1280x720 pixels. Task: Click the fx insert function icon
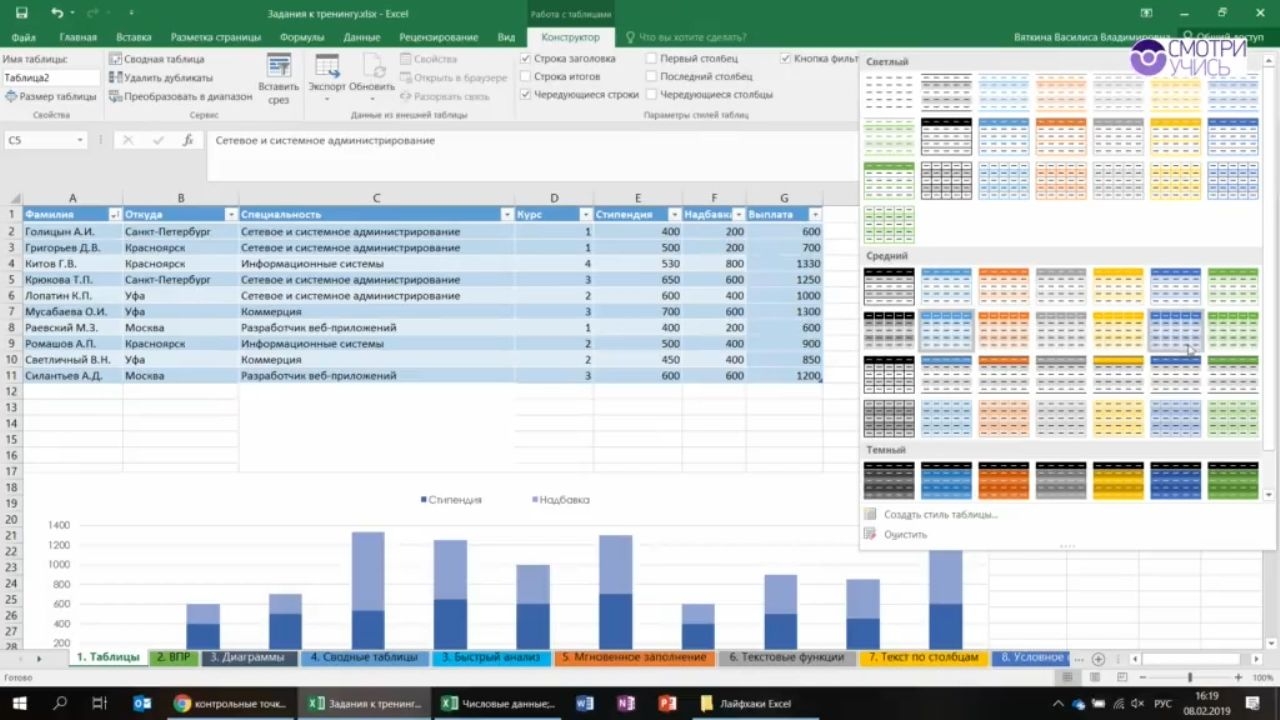[x=188, y=141]
